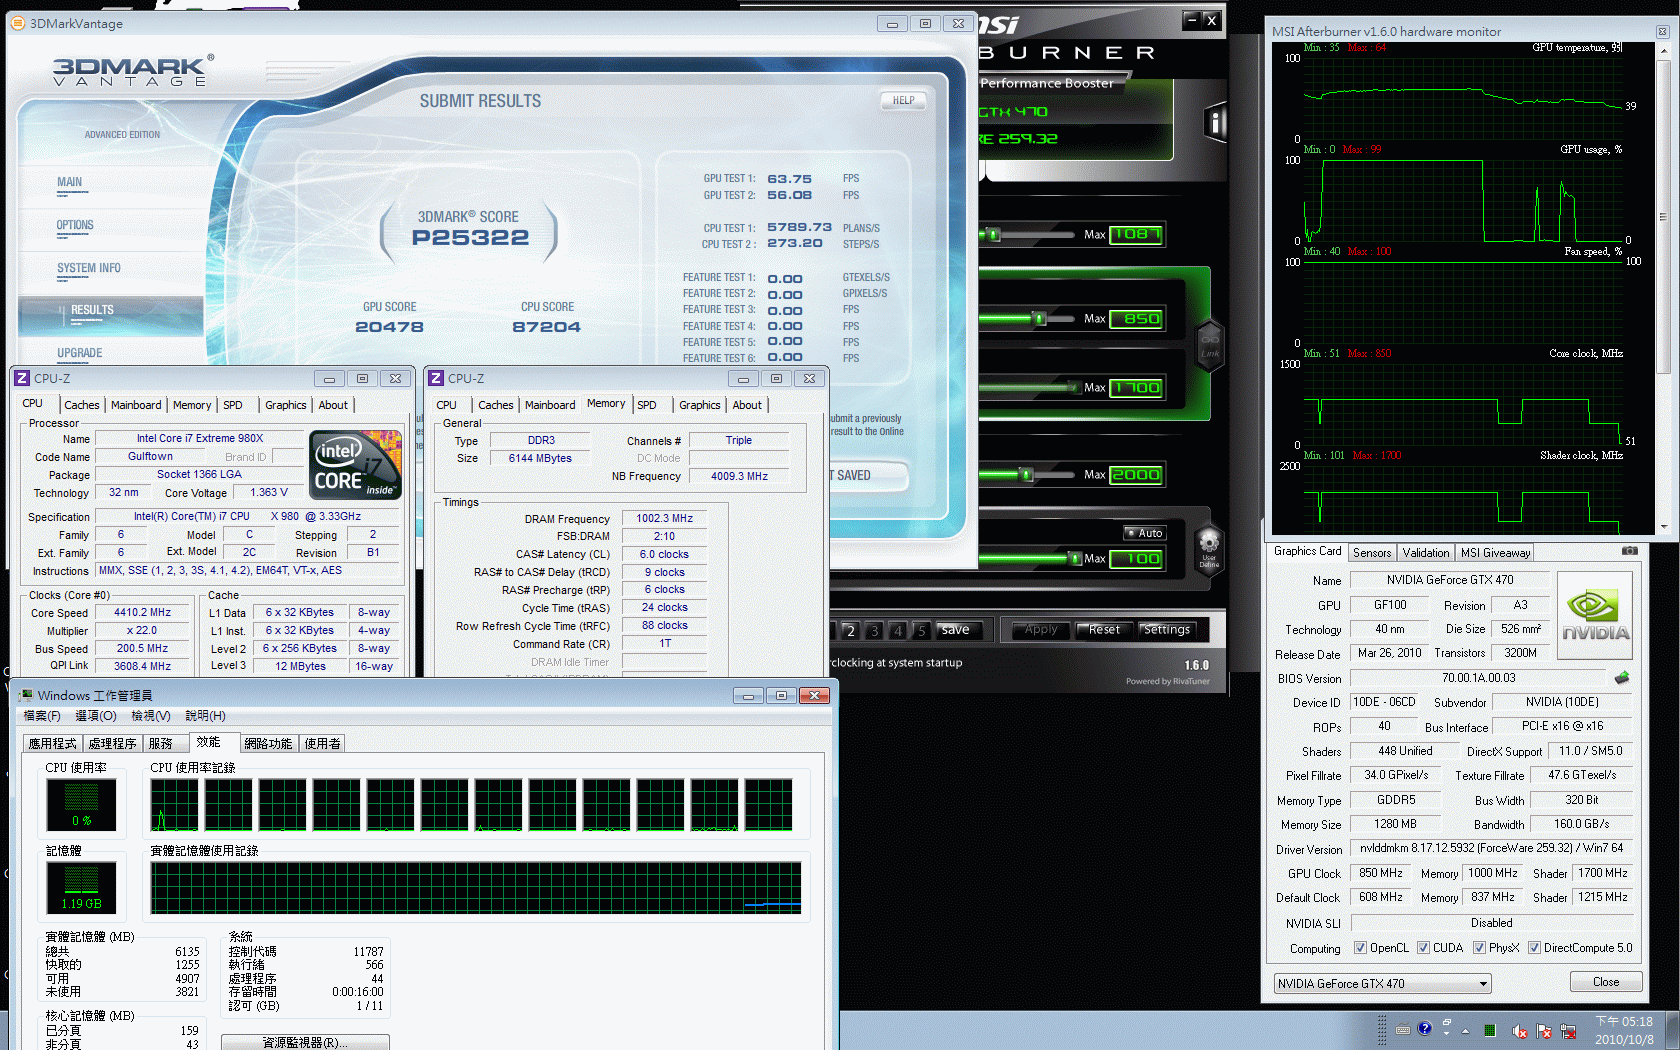1680x1050 pixels.
Task: Click the blue help question-mark tray icon
Action: pos(1425,1028)
